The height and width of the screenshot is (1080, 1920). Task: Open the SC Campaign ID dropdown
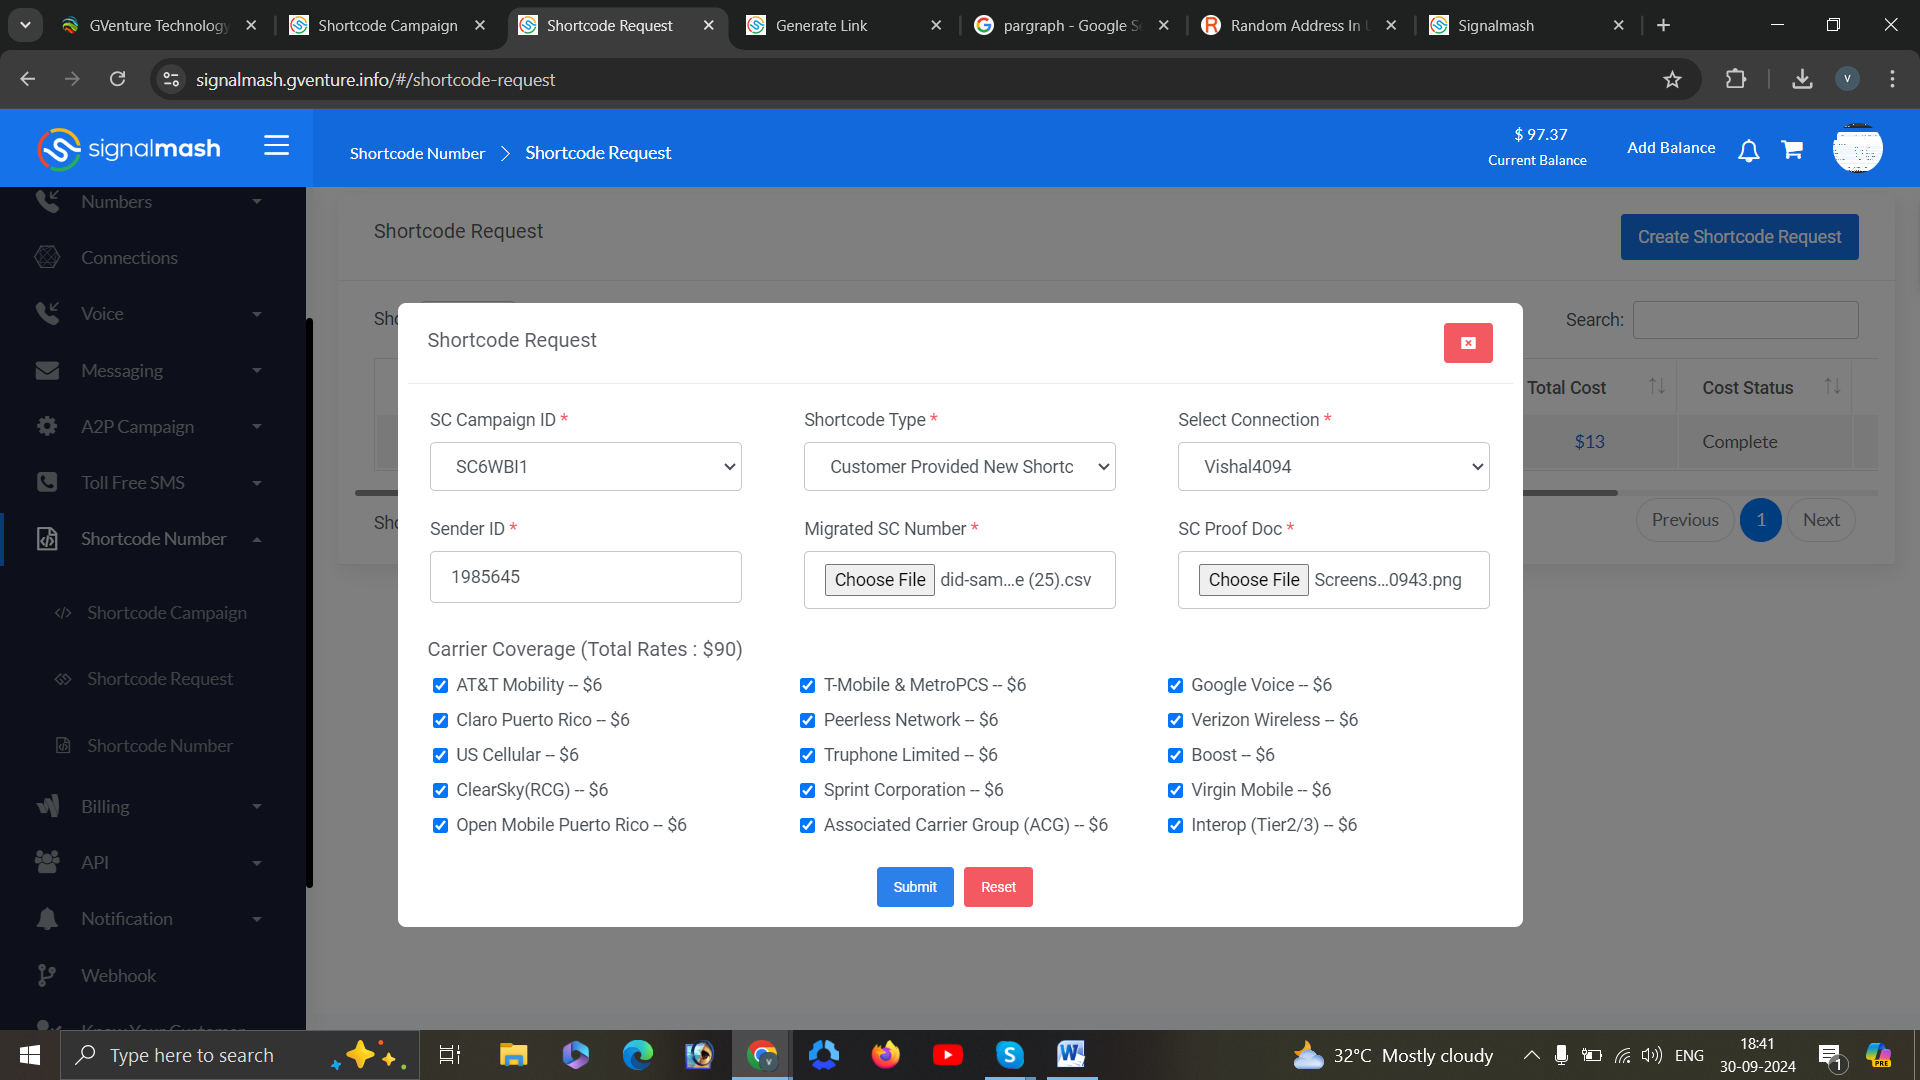coord(585,467)
